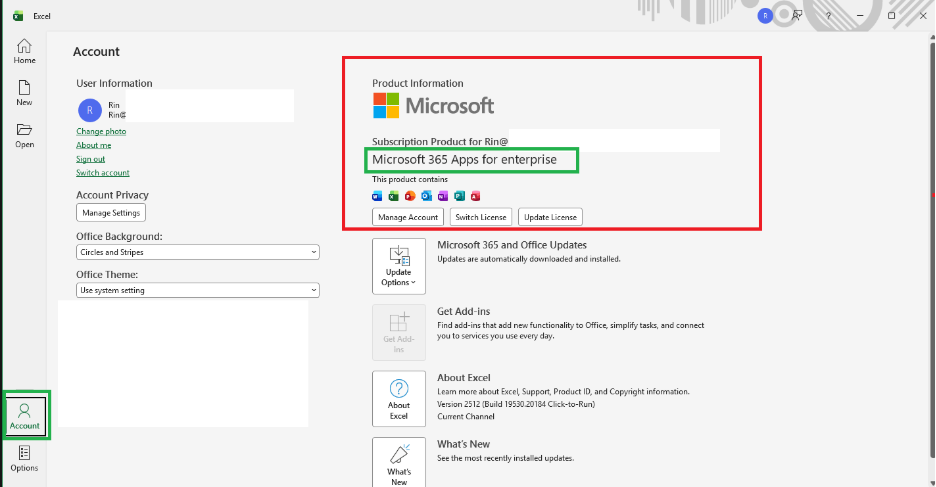Click the Publisher product icon

[459, 196]
